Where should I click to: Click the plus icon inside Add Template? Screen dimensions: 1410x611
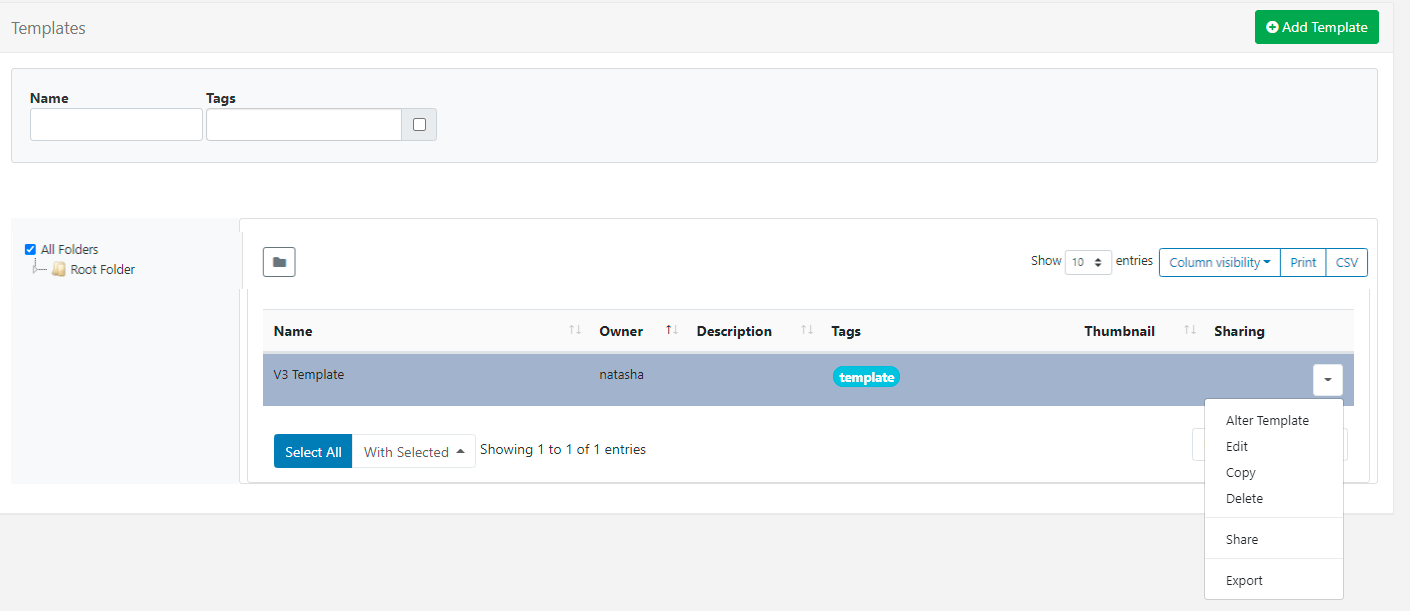(x=1274, y=27)
